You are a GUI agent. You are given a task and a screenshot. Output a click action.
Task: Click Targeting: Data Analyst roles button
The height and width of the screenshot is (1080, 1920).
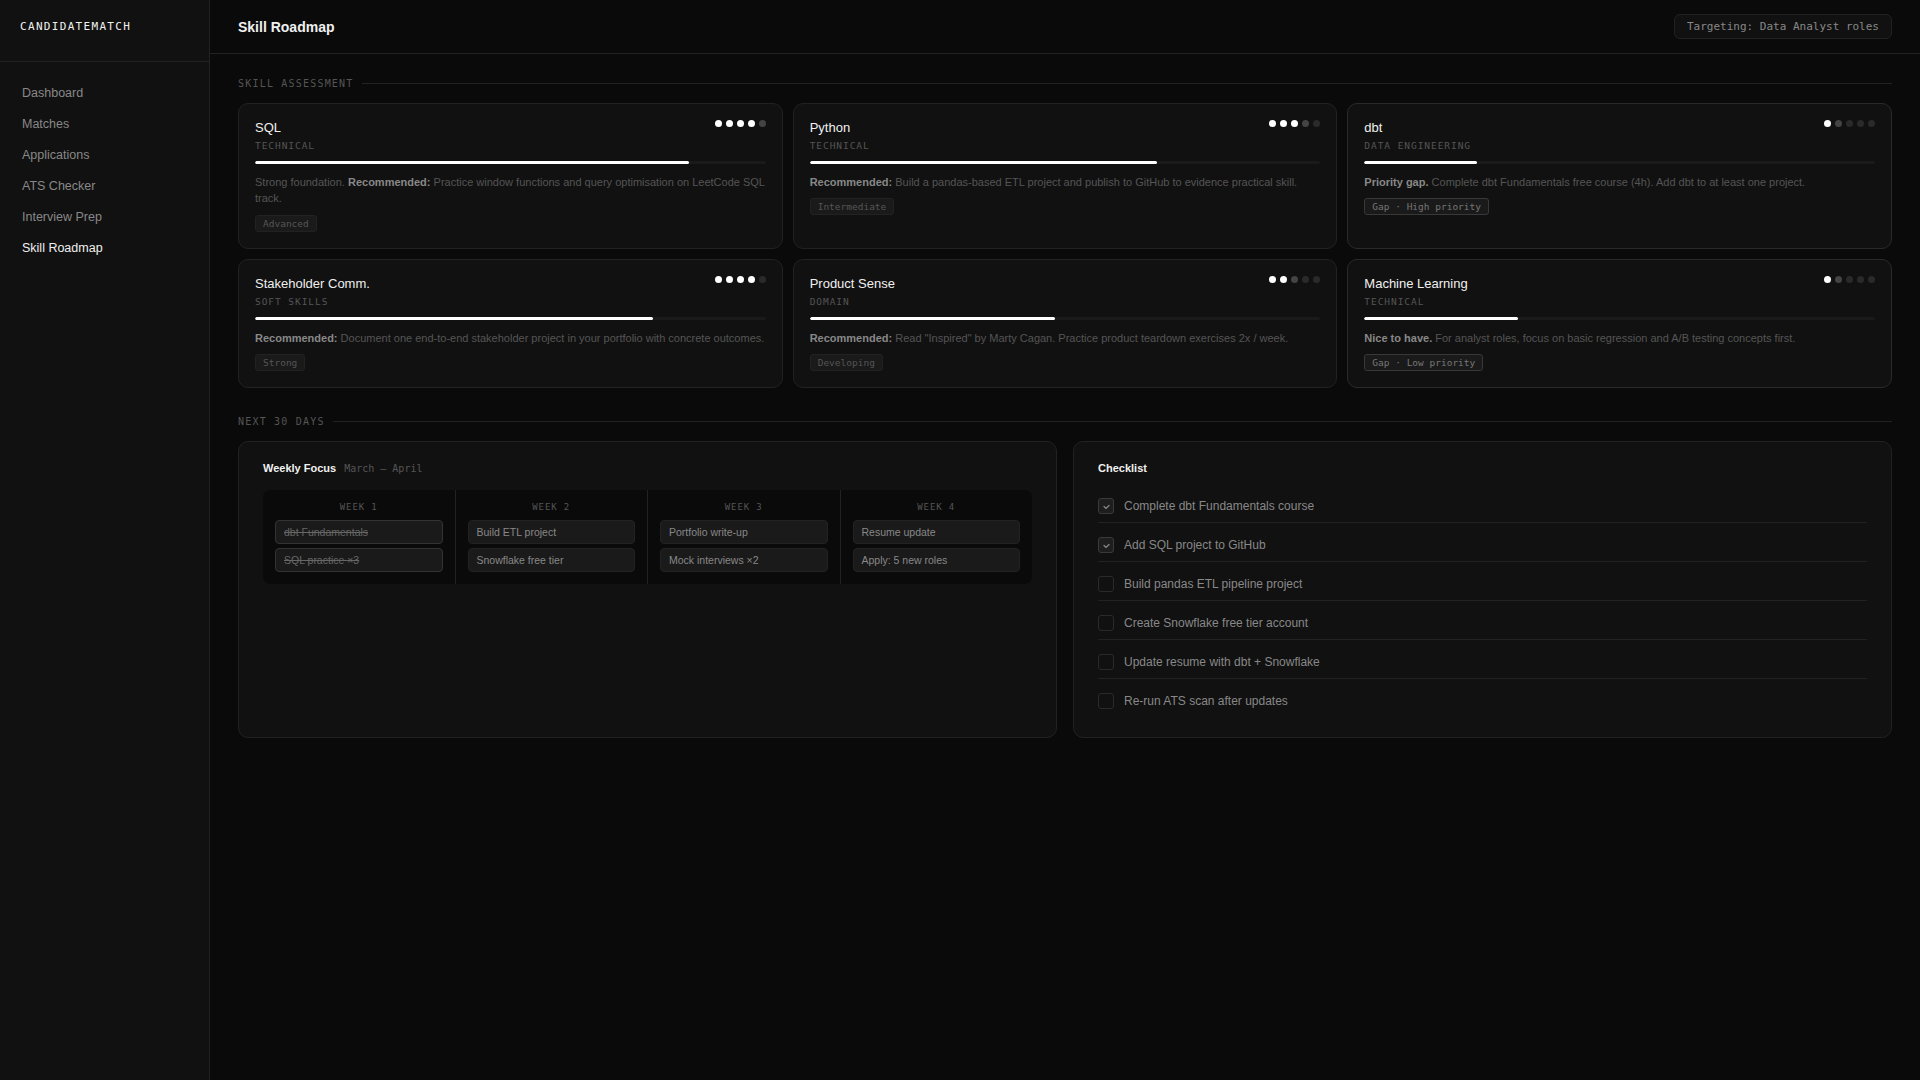tap(1782, 27)
